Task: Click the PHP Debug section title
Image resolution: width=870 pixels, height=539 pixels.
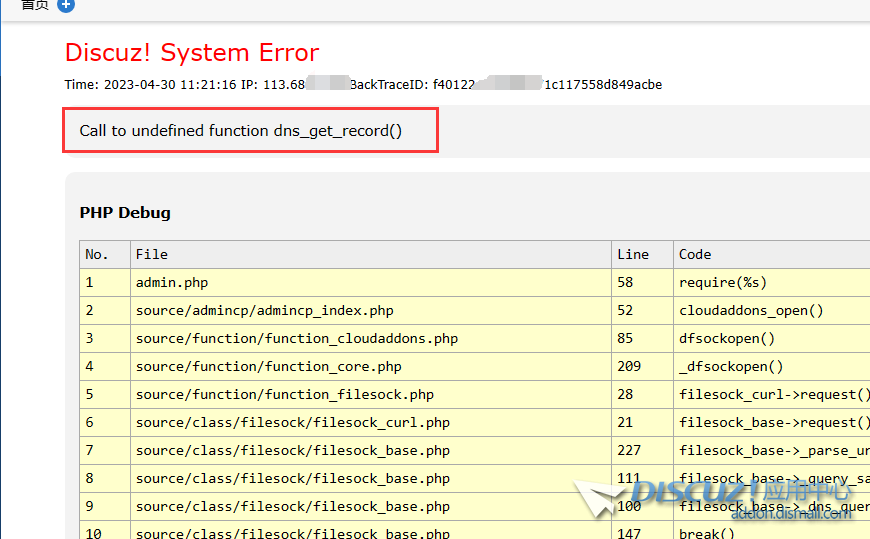Action: click(x=125, y=212)
